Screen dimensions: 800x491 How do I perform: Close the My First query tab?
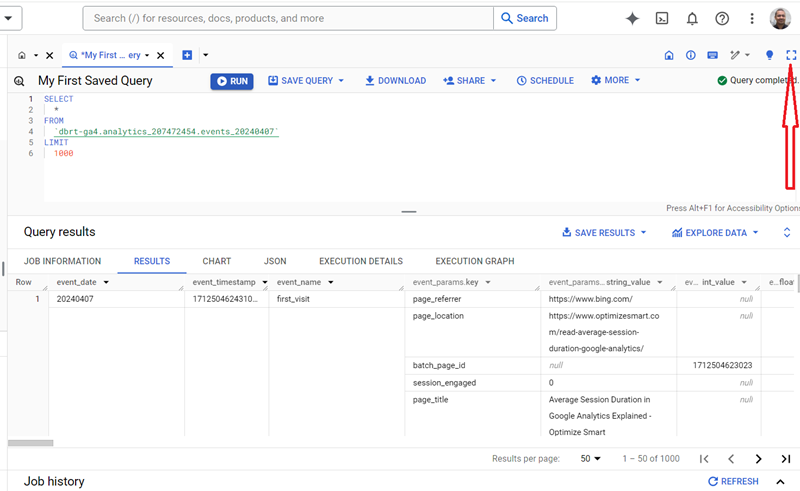[160, 55]
